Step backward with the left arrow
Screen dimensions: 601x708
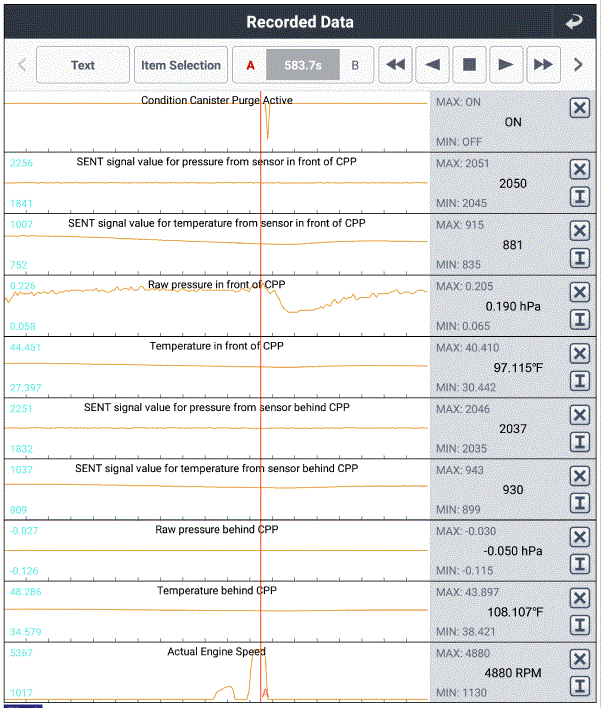[432, 65]
